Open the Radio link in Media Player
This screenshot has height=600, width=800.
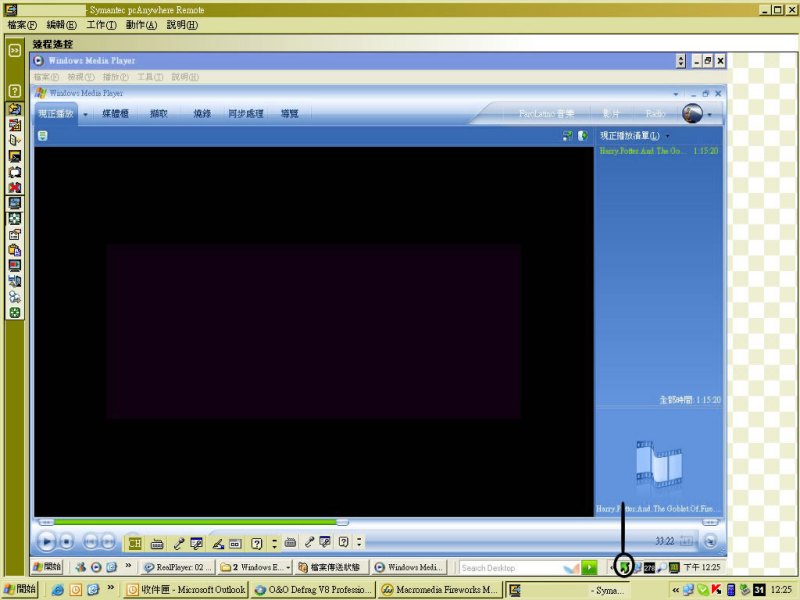655,114
